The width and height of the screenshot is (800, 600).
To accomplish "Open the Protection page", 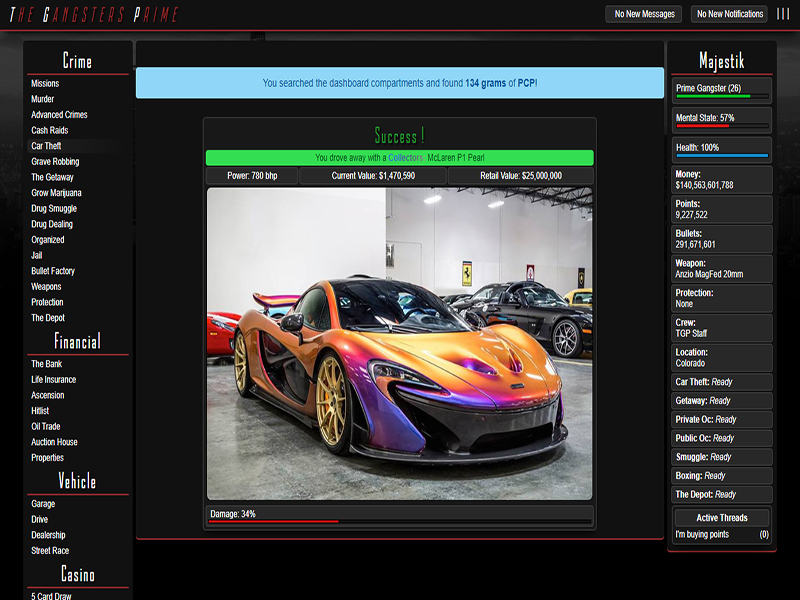I will tap(47, 302).
